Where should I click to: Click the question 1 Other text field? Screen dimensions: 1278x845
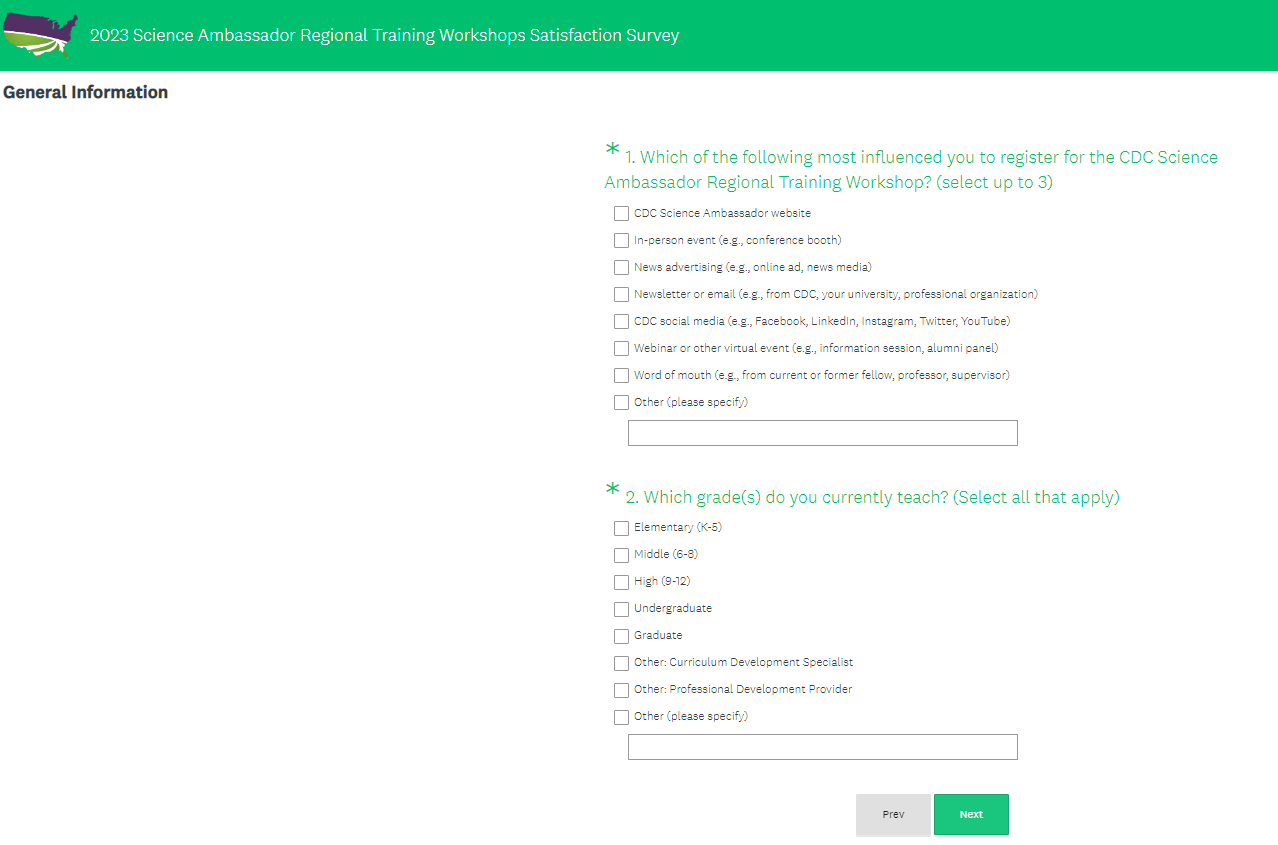[822, 433]
